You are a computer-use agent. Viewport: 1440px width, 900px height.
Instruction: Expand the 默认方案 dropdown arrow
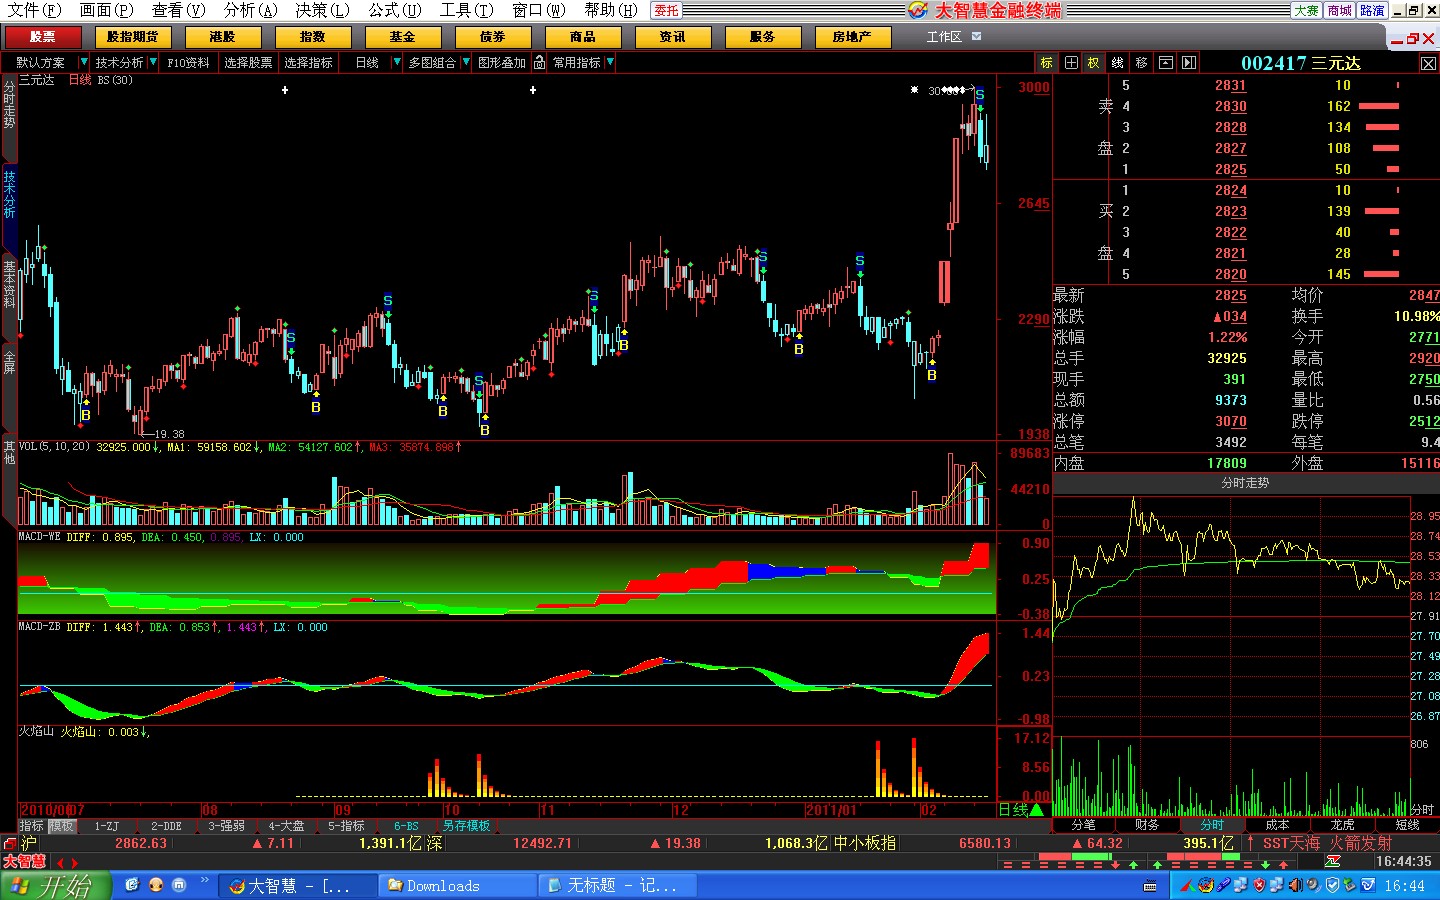click(x=84, y=62)
